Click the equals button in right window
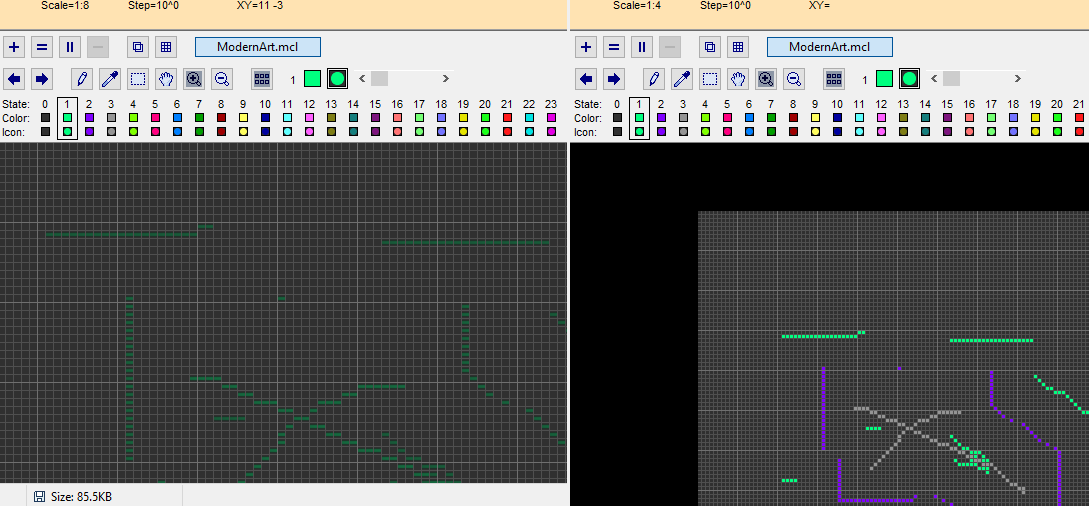This screenshot has width=1089, height=506. coord(615,47)
